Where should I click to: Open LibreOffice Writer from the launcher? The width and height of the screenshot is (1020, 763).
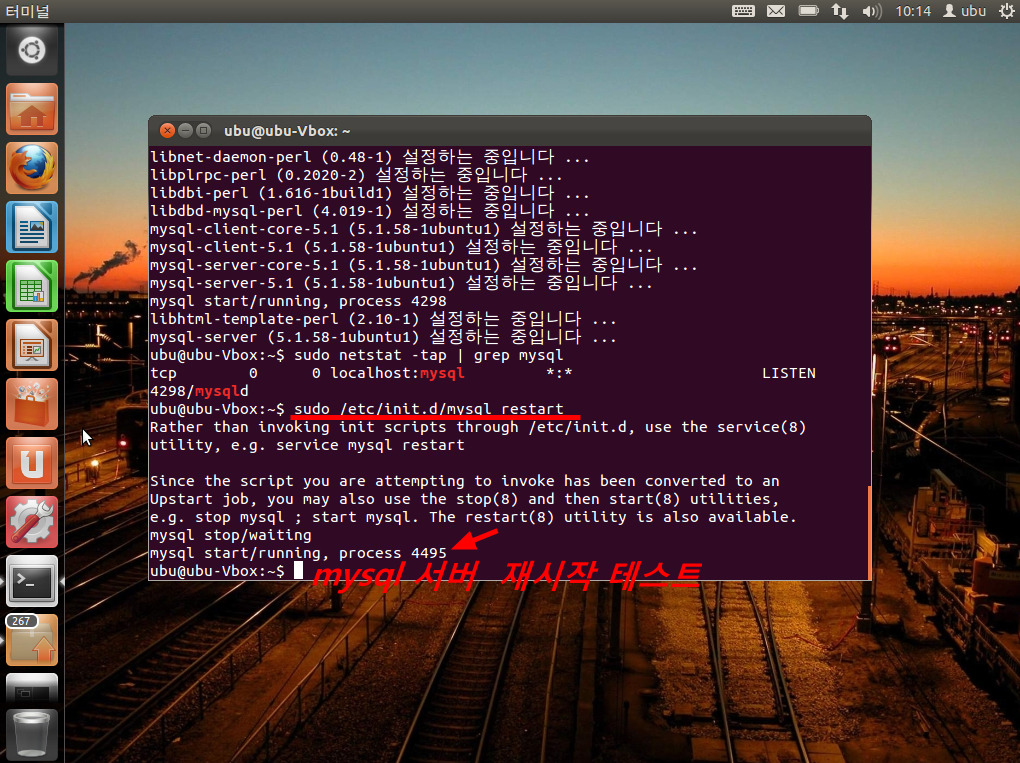coord(33,226)
